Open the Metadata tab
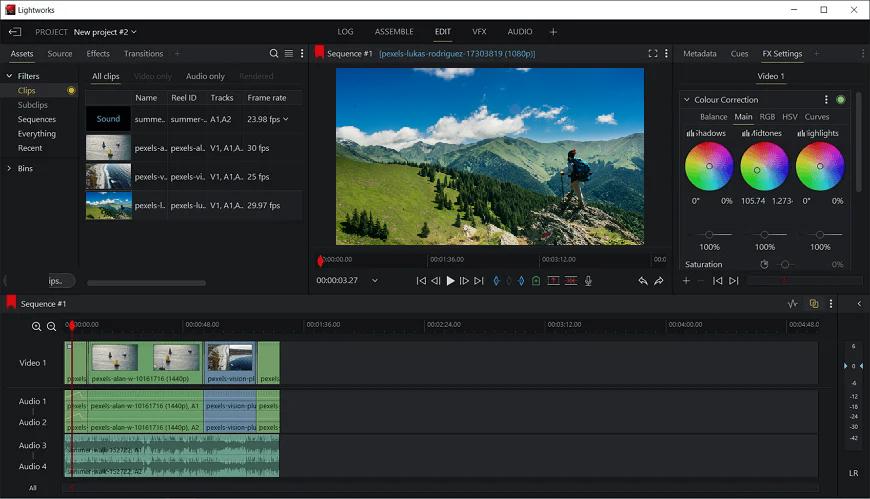 [700, 53]
